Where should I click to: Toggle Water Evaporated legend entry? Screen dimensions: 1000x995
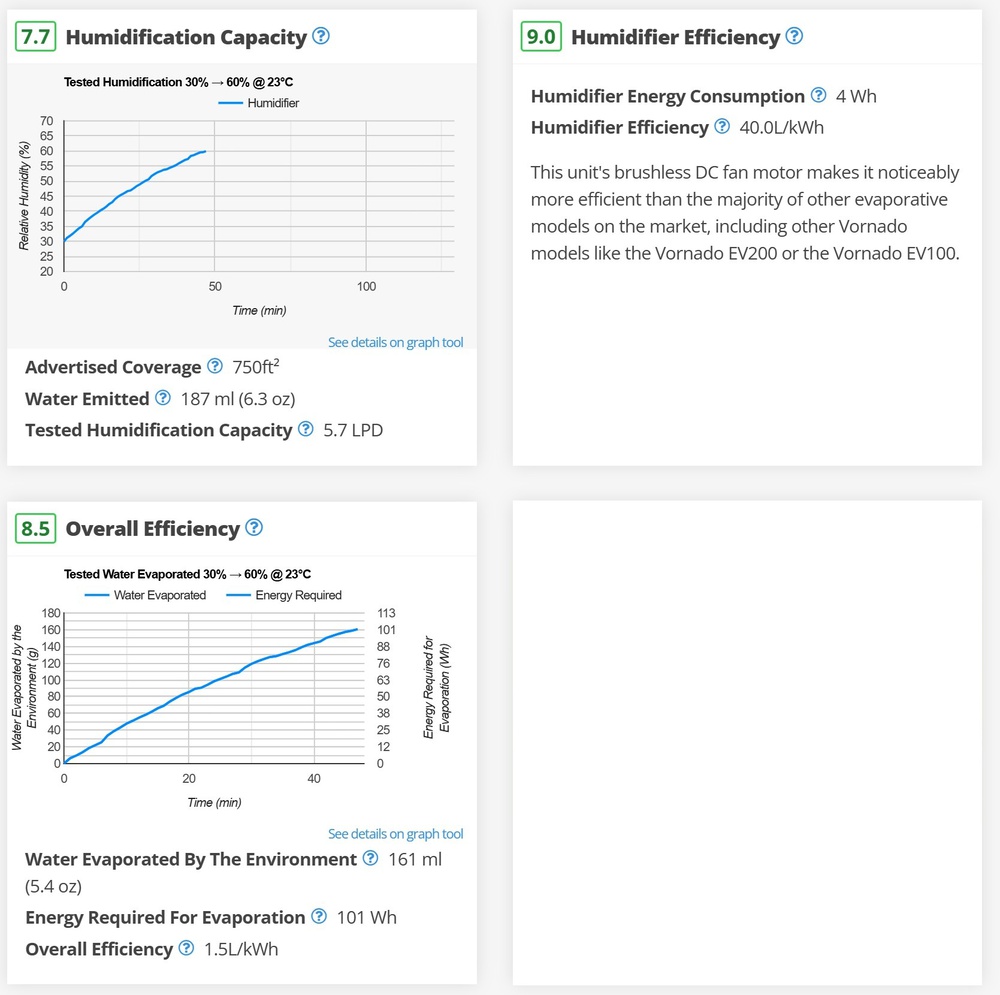coord(145,595)
